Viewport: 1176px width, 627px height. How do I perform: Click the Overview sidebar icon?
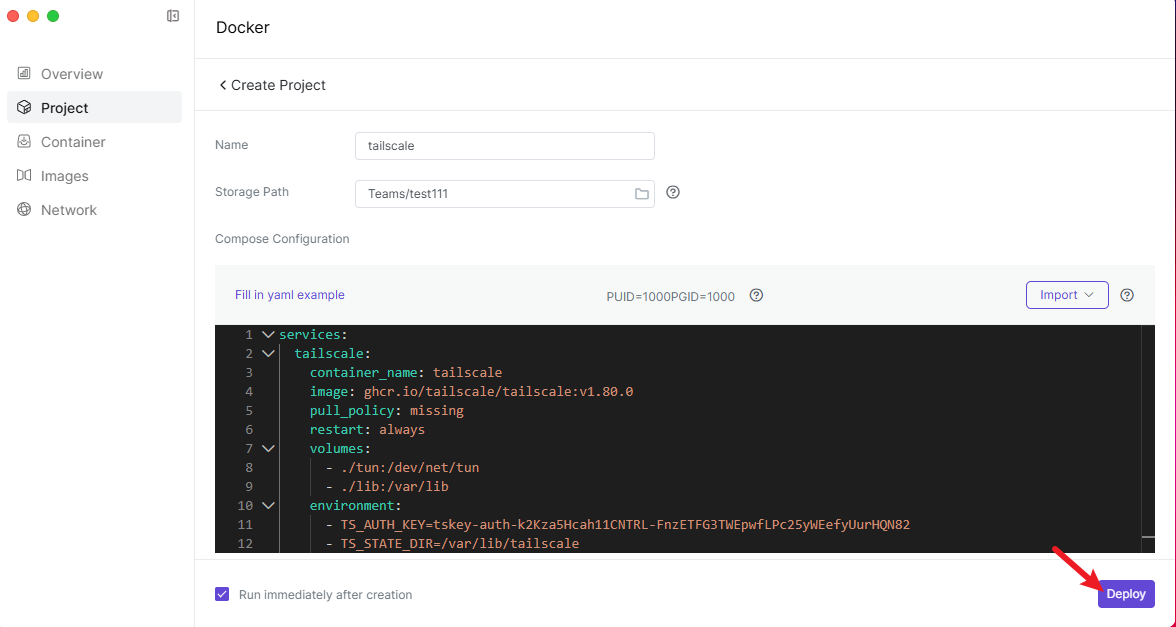tap(24, 74)
